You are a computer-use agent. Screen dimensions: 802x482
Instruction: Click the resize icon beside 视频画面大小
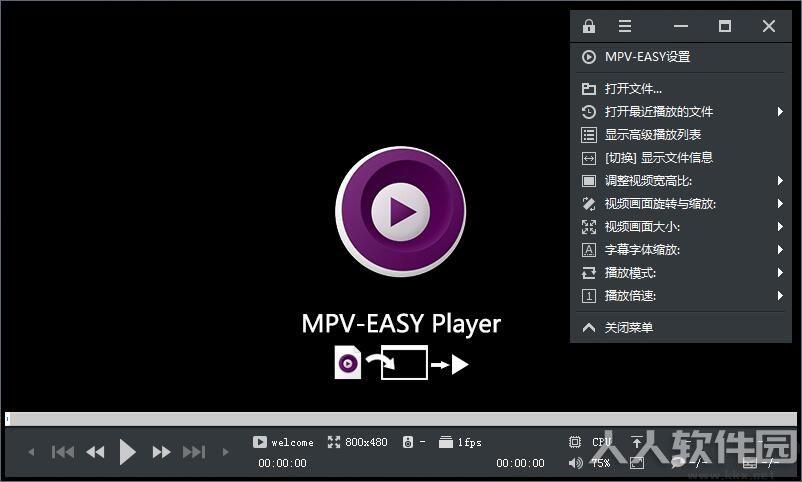[589, 227]
